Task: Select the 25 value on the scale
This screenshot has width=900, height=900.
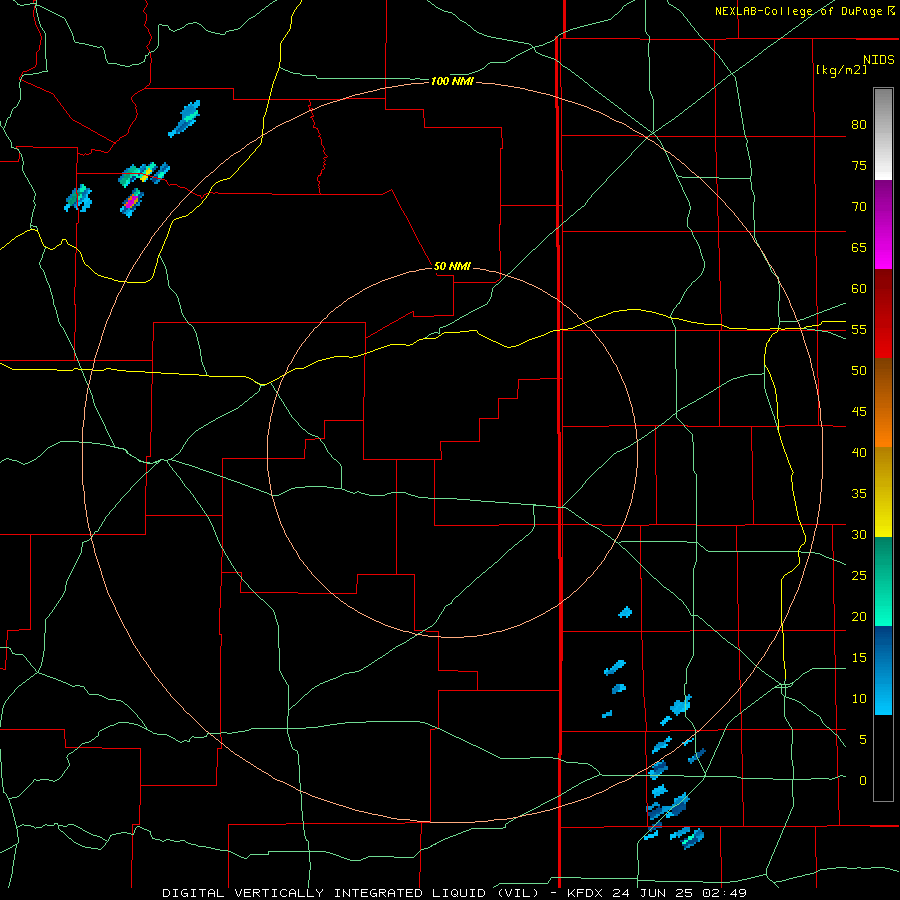Action: click(859, 575)
